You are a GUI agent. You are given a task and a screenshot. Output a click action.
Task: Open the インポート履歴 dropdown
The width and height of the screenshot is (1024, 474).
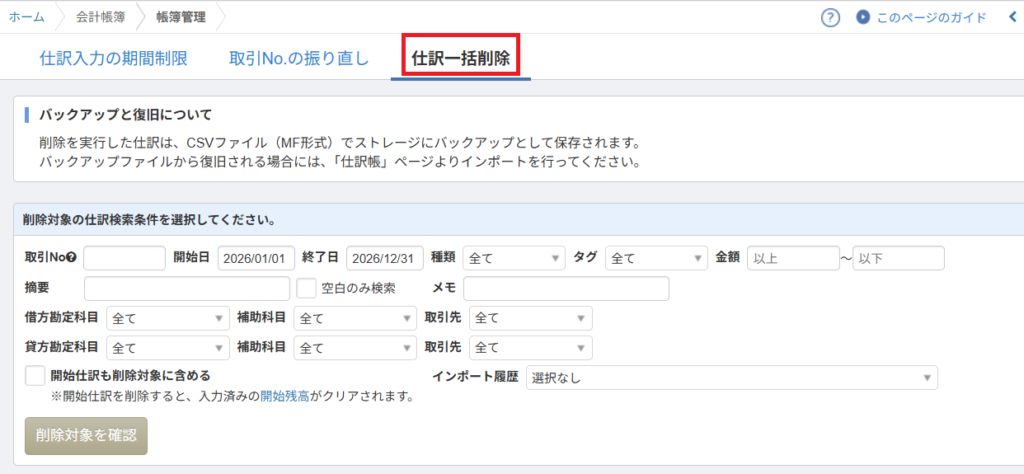pos(732,377)
